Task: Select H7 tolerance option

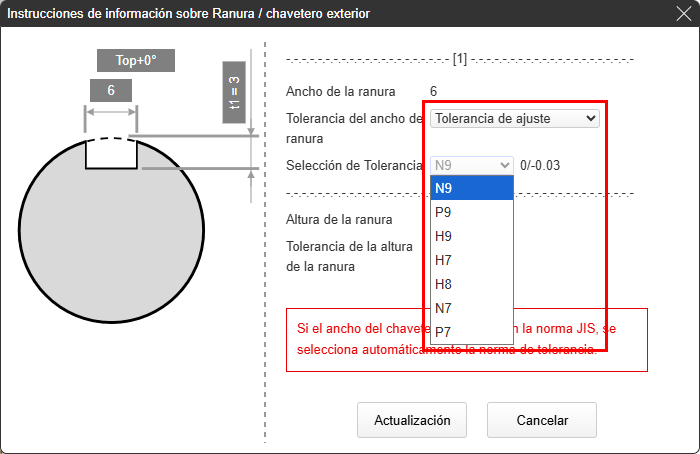Action: click(x=471, y=260)
